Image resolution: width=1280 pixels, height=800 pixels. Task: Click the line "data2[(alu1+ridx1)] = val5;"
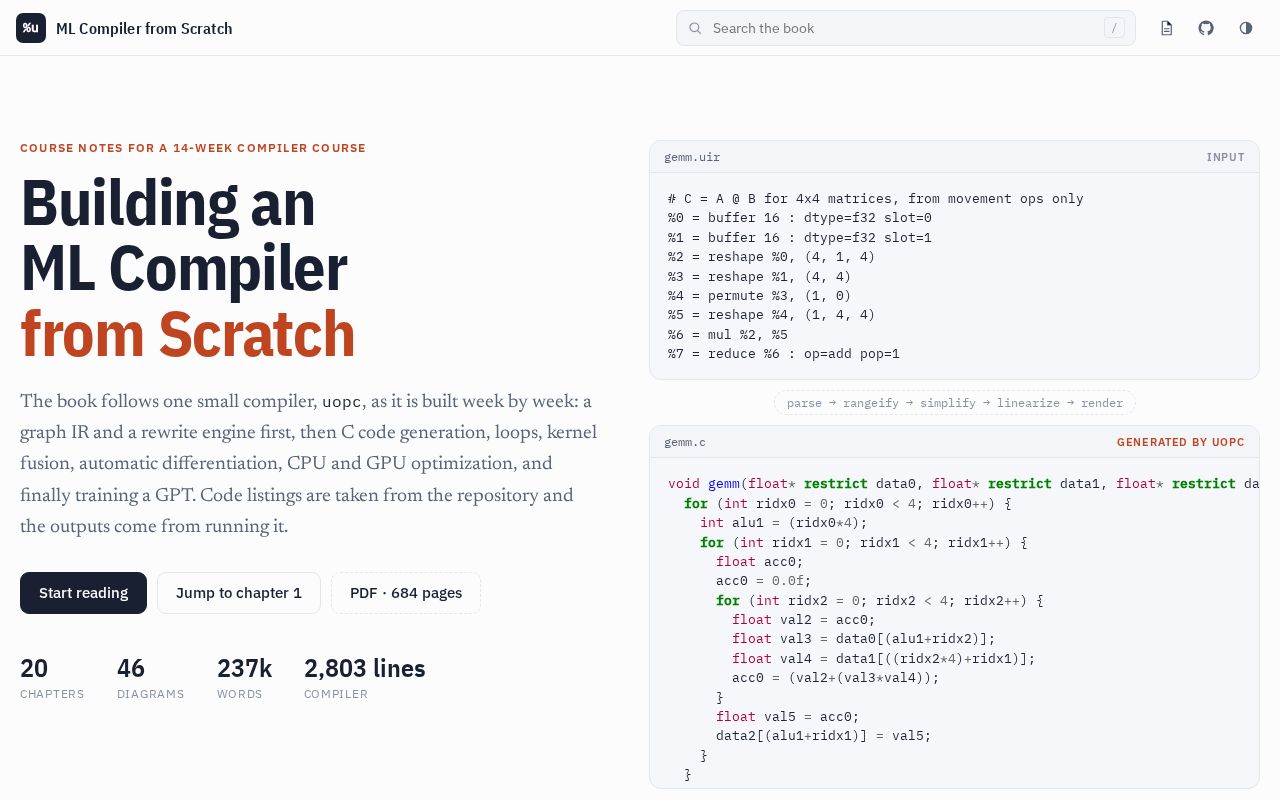pos(824,735)
